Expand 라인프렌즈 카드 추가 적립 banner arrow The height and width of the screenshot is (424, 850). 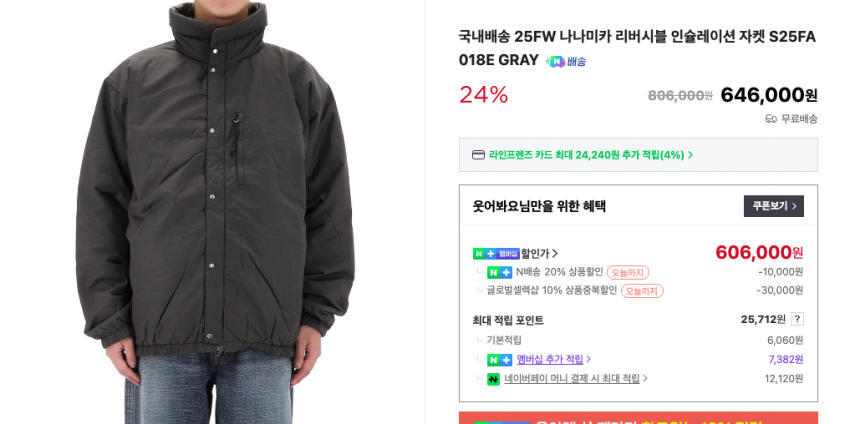[690, 155]
